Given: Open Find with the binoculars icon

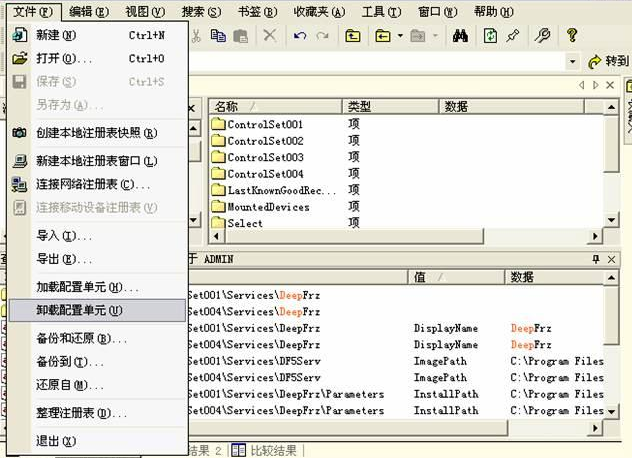Looking at the screenshot, I should point(460,36).
